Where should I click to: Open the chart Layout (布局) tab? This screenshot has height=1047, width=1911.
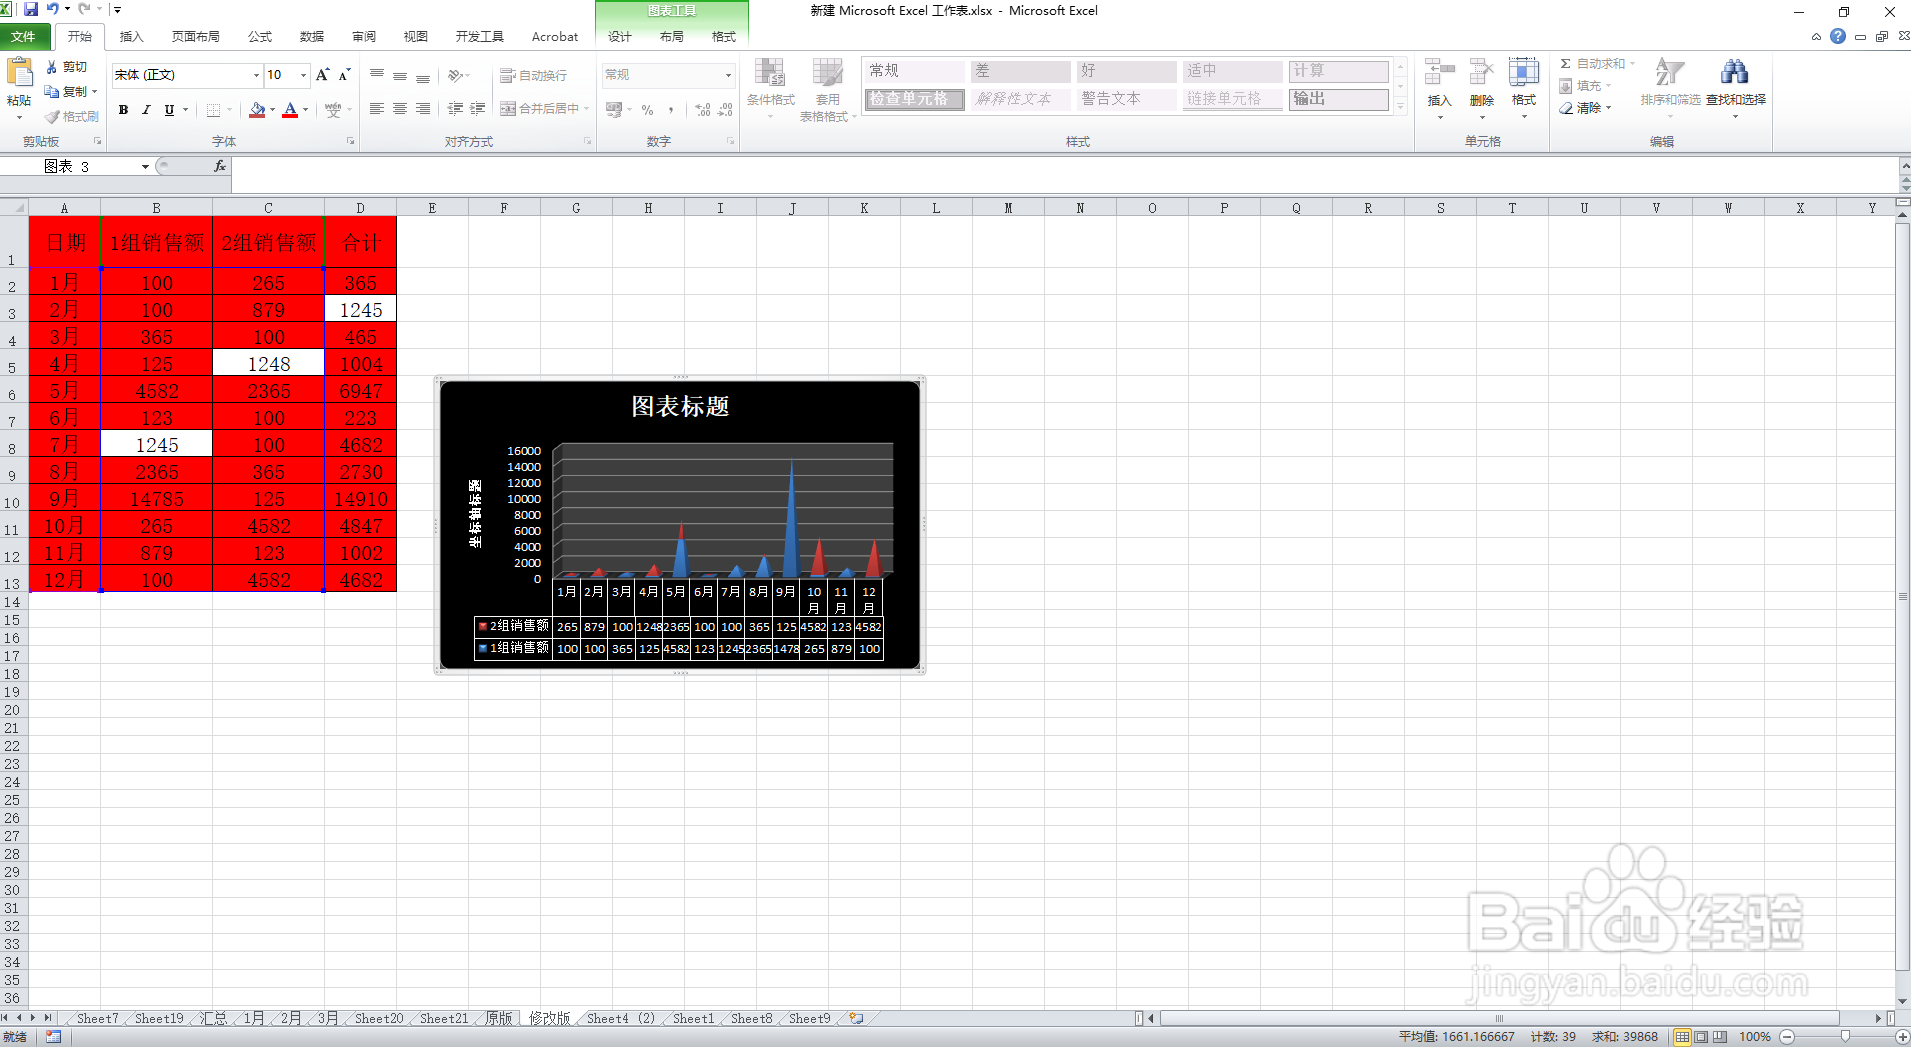tap(672, 36)
